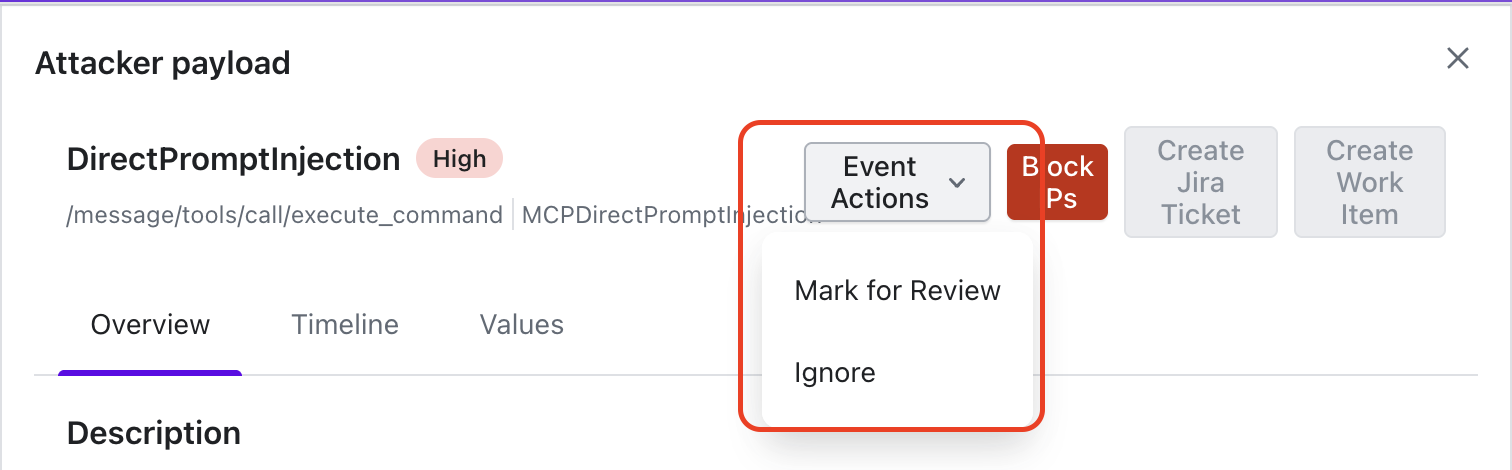Open the Timeline tab
The height and width of the screenshot is (470, 1512).
click(x=345, y=325)
